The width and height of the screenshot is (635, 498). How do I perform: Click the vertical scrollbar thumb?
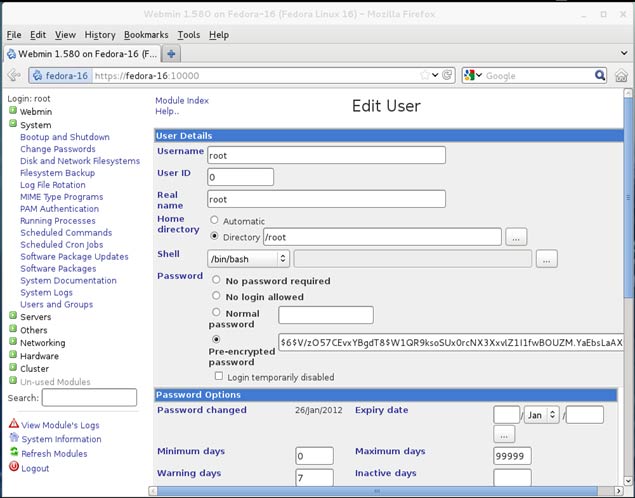click(628, 198)
